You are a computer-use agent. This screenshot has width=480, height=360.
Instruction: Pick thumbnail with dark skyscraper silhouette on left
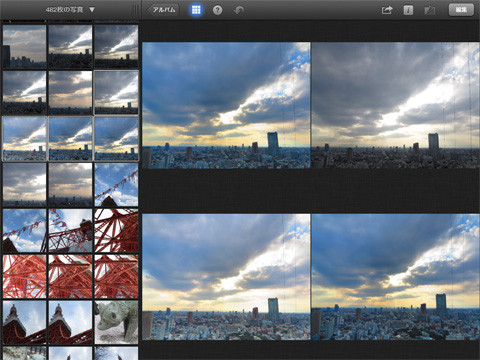tap(24, 47)
